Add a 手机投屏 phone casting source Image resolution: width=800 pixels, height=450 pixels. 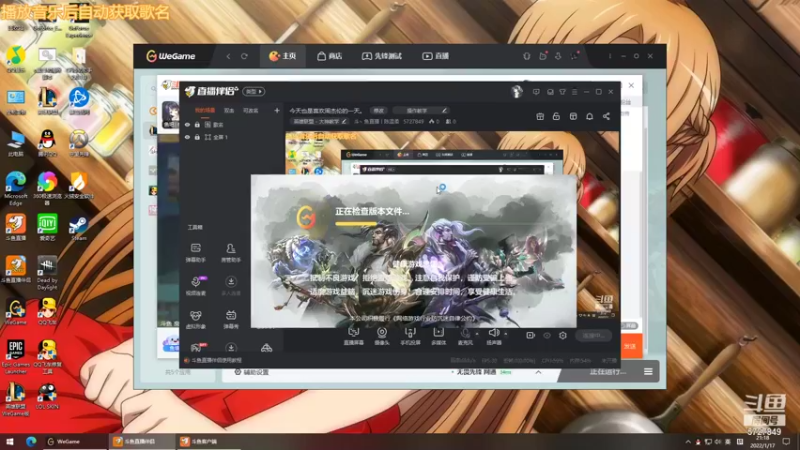(410, 336)
